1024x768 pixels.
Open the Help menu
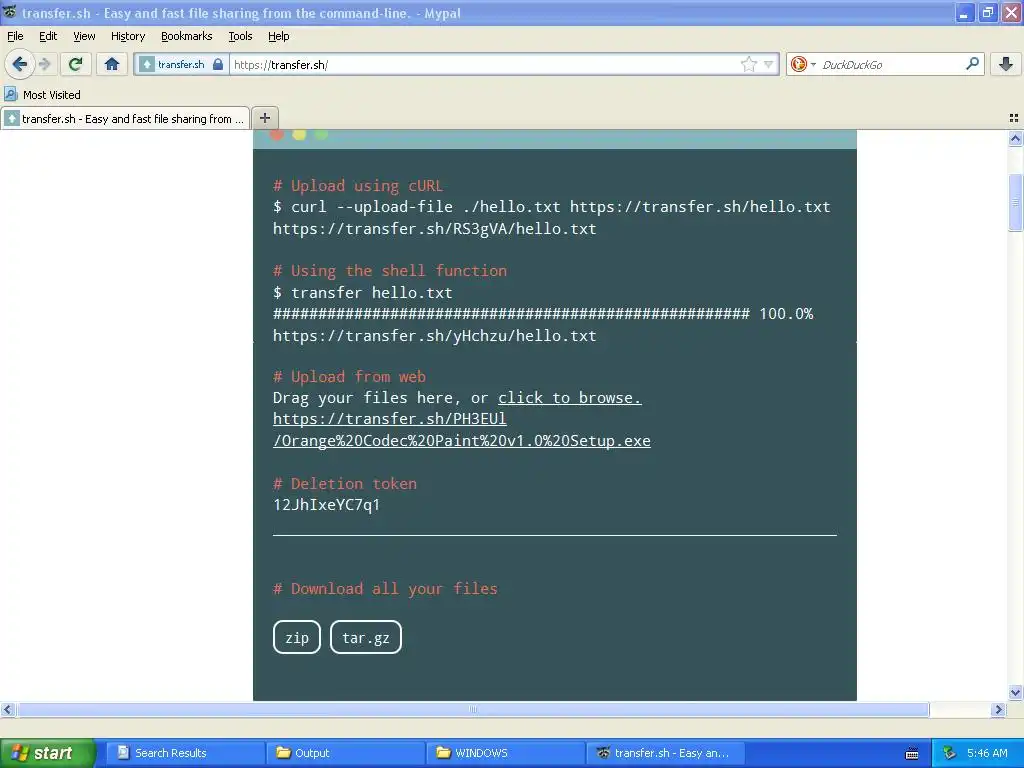click(x=279, y=36)
